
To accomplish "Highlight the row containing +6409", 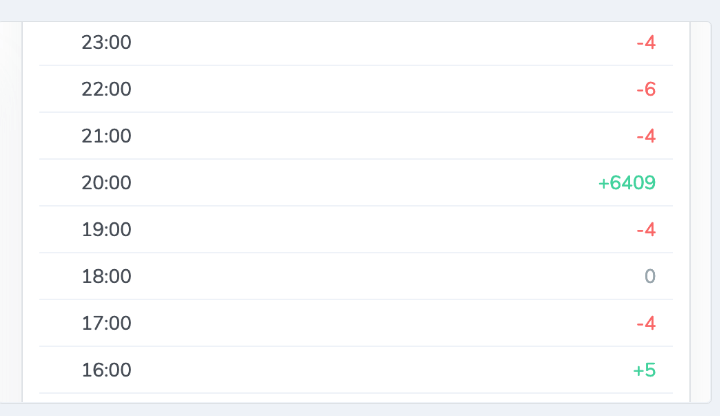I will click(356, 183).
